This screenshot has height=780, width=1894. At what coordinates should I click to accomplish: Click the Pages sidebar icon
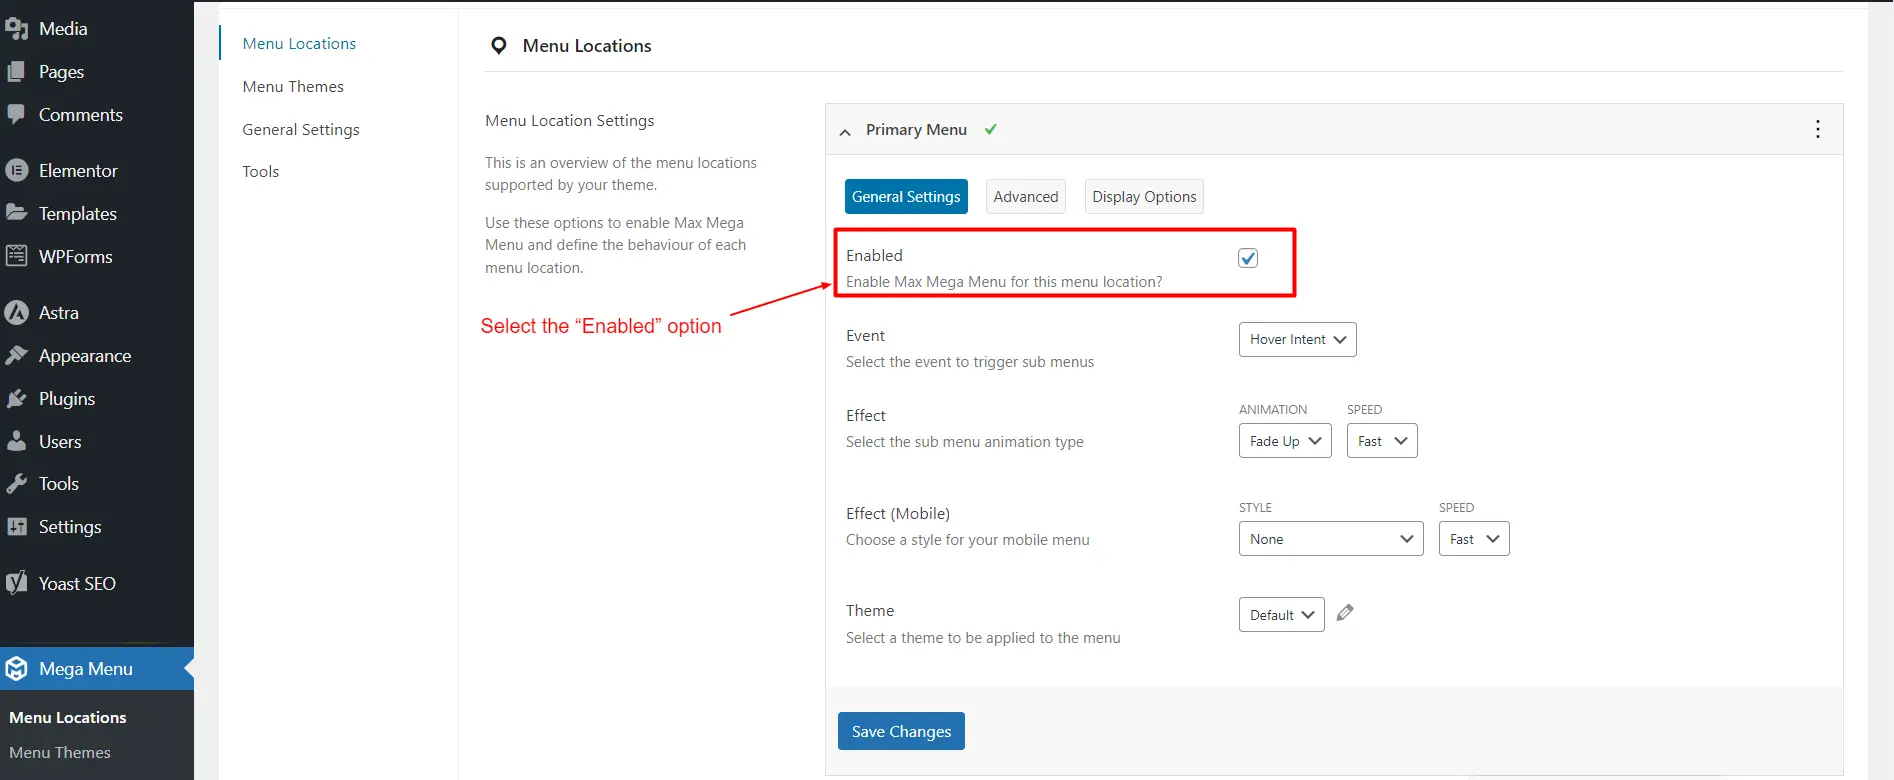[x=16, y=72]
